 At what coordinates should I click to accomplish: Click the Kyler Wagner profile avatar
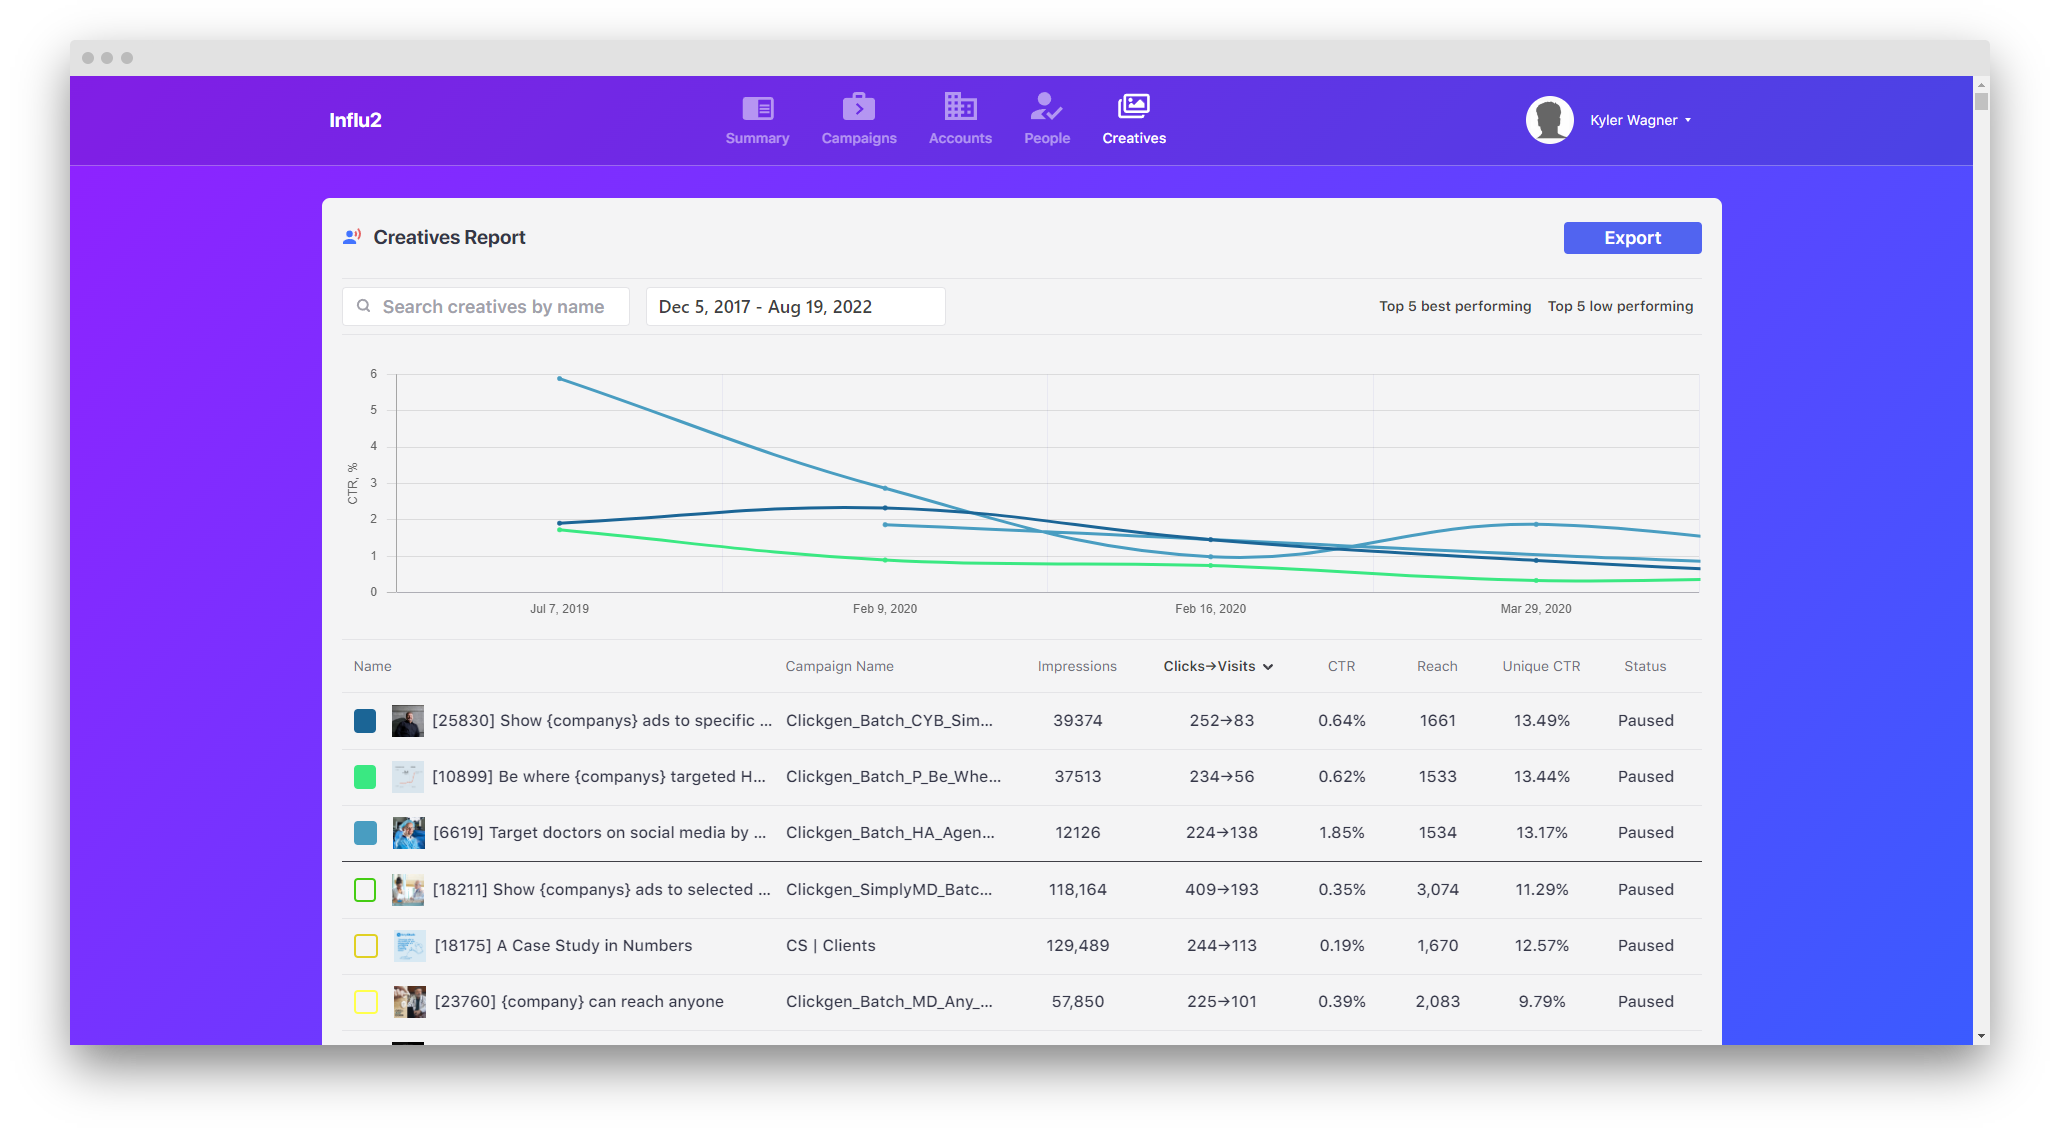[x=1549, y=120]
